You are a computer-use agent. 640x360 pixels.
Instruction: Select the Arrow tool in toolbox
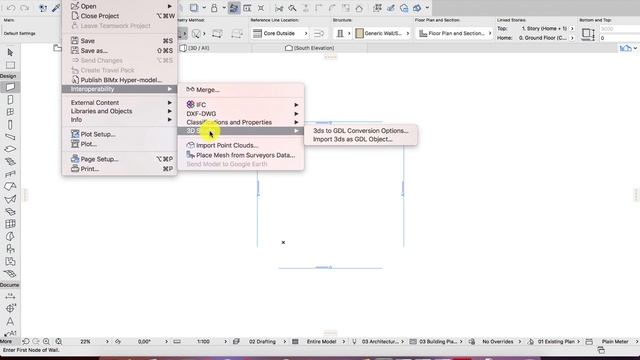point(10,53)
